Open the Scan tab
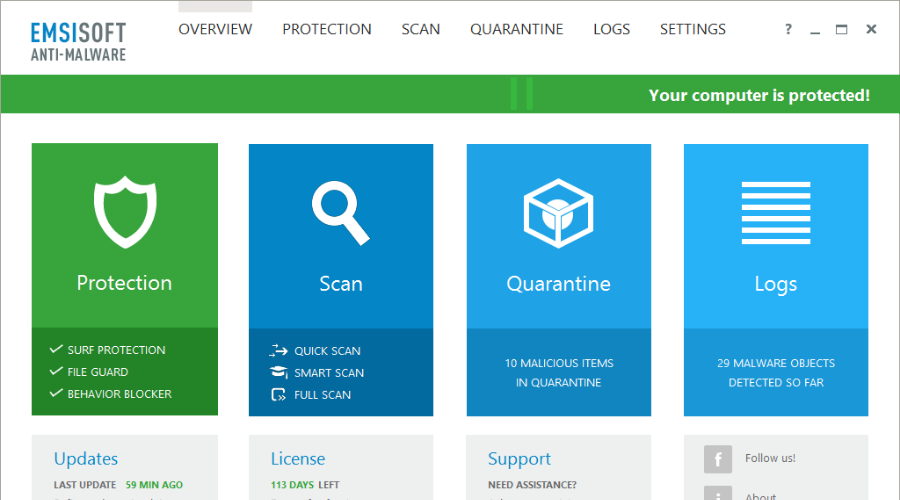 pyautogui.click(x=421, y=29)
